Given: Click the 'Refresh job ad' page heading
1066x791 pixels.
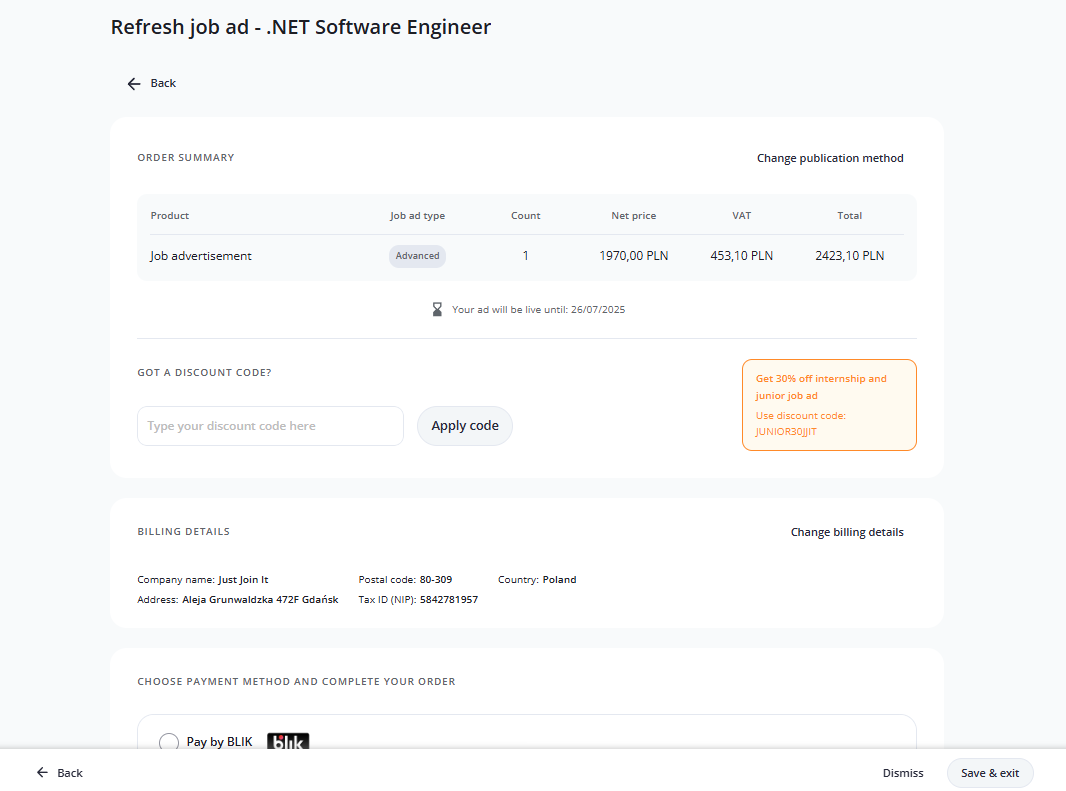Looking at the screenshot, I should [x=300, y=27].
